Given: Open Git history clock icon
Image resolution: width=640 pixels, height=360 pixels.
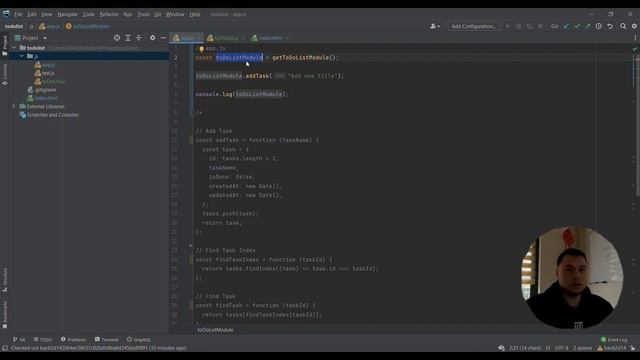Looking at the screenshot, I should pos(598,26).
